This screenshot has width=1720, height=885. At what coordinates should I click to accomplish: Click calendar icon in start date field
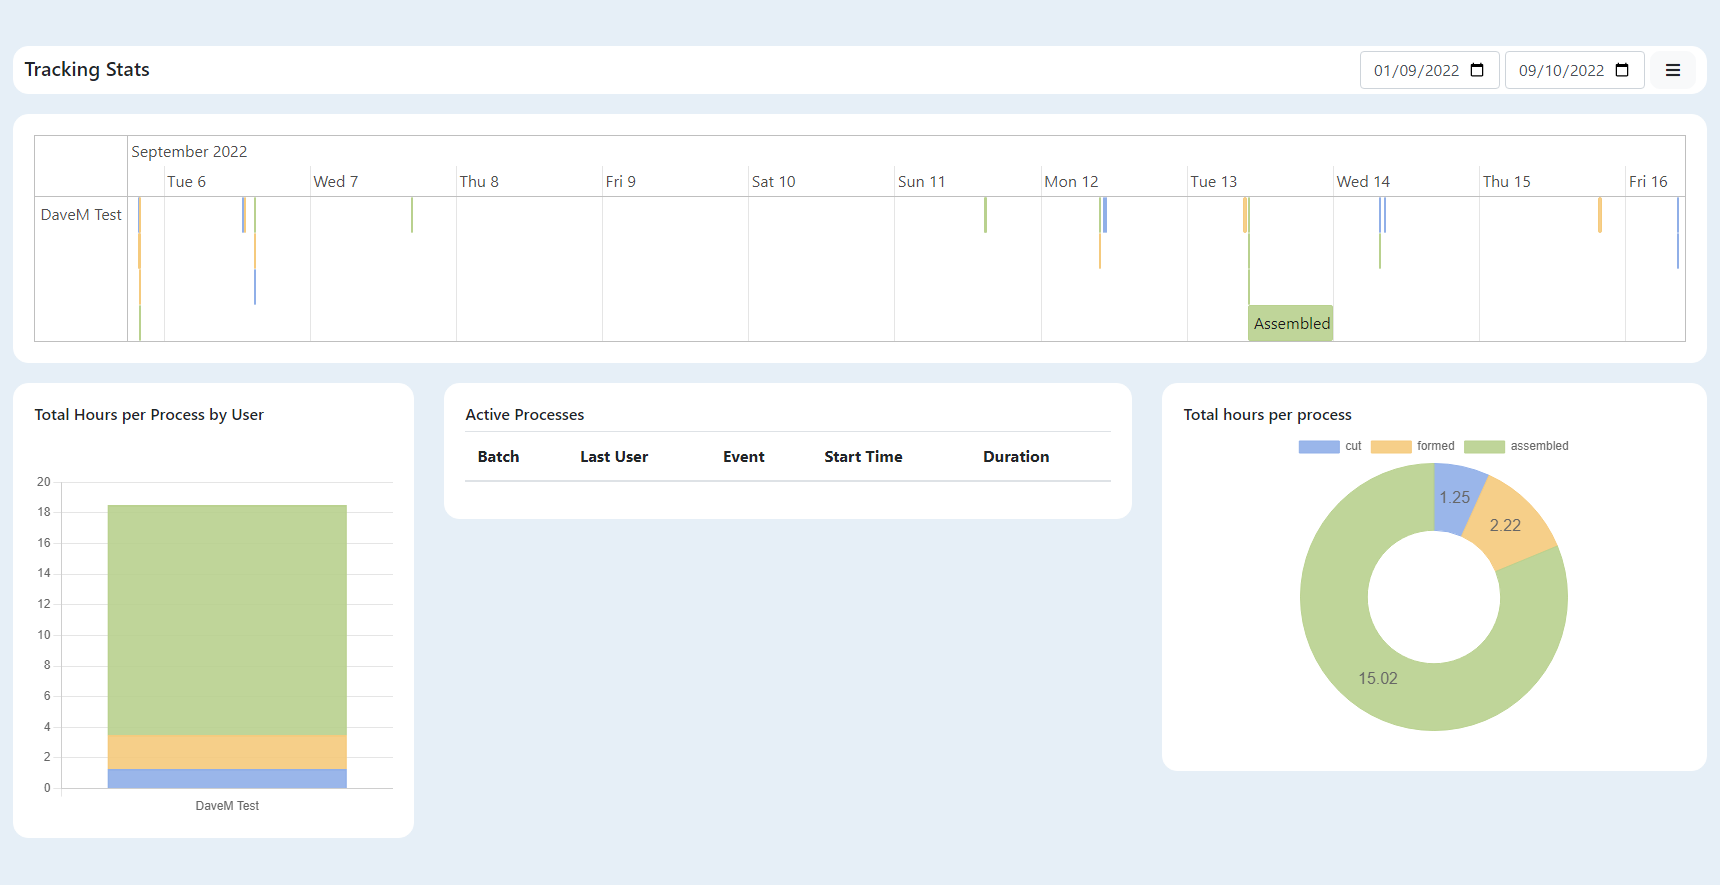(1477, 70)
